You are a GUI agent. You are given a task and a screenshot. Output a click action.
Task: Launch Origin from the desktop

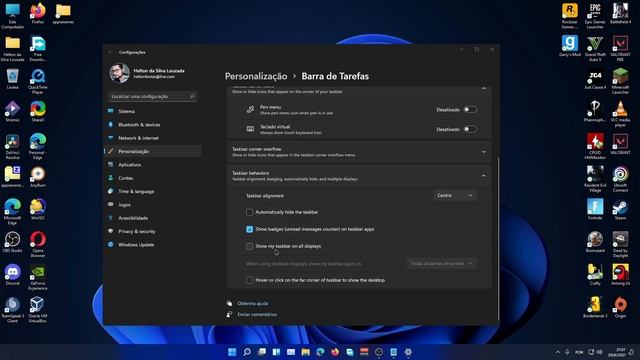click(620, 307)
